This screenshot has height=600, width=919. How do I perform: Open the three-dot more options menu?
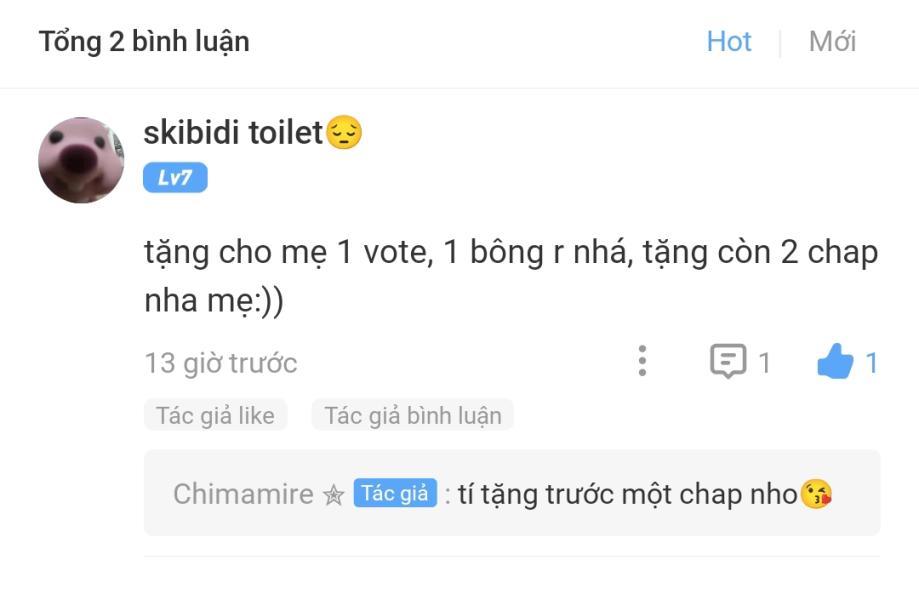(642, 361)
